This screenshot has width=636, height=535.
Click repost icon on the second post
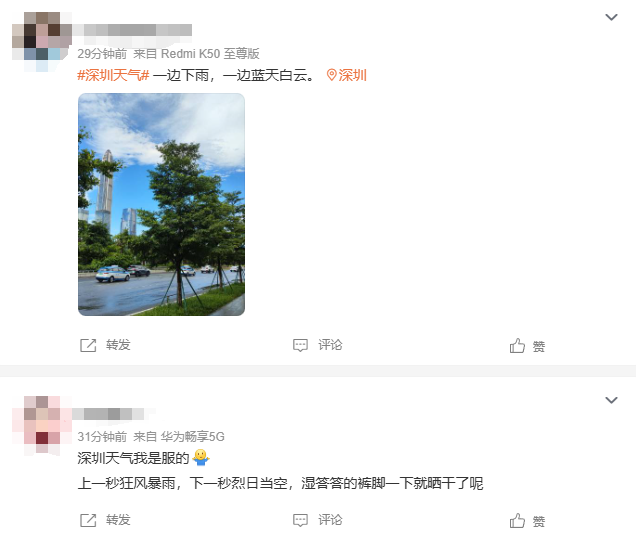pos(88,520)
